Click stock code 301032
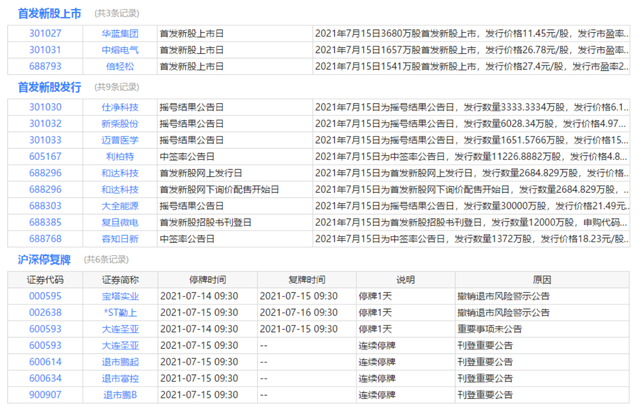Screen dimensions: 640x405 tap(45, 123)
